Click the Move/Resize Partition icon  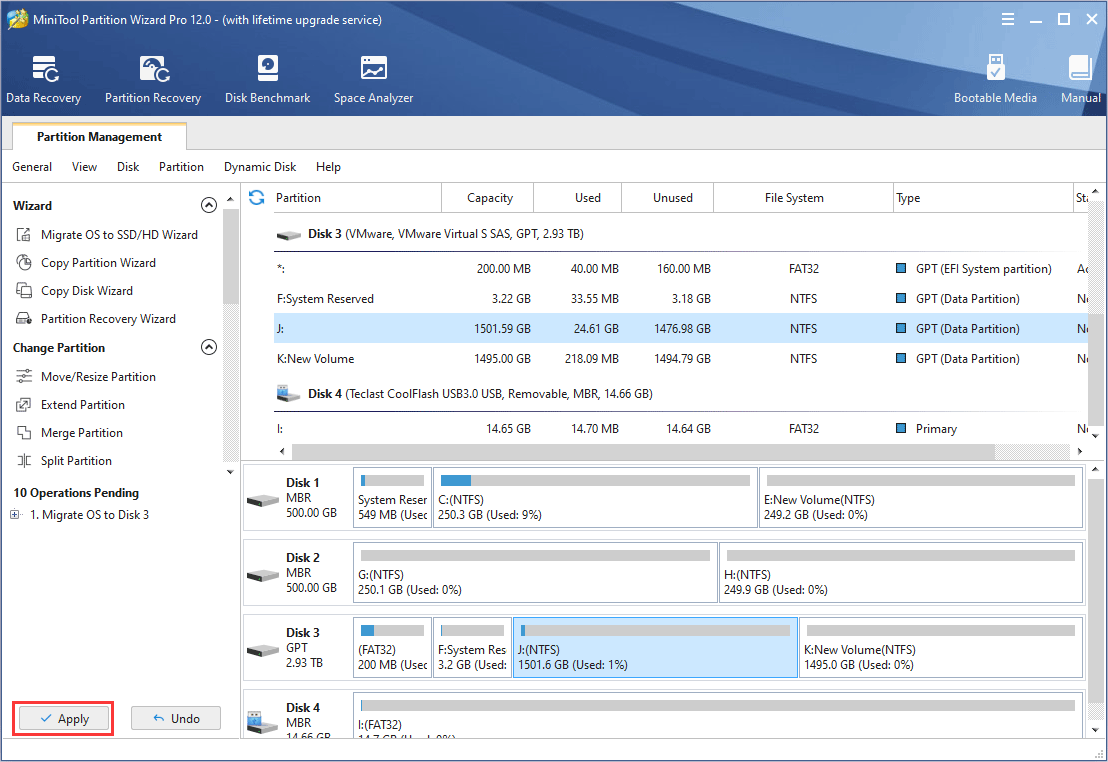24,376
